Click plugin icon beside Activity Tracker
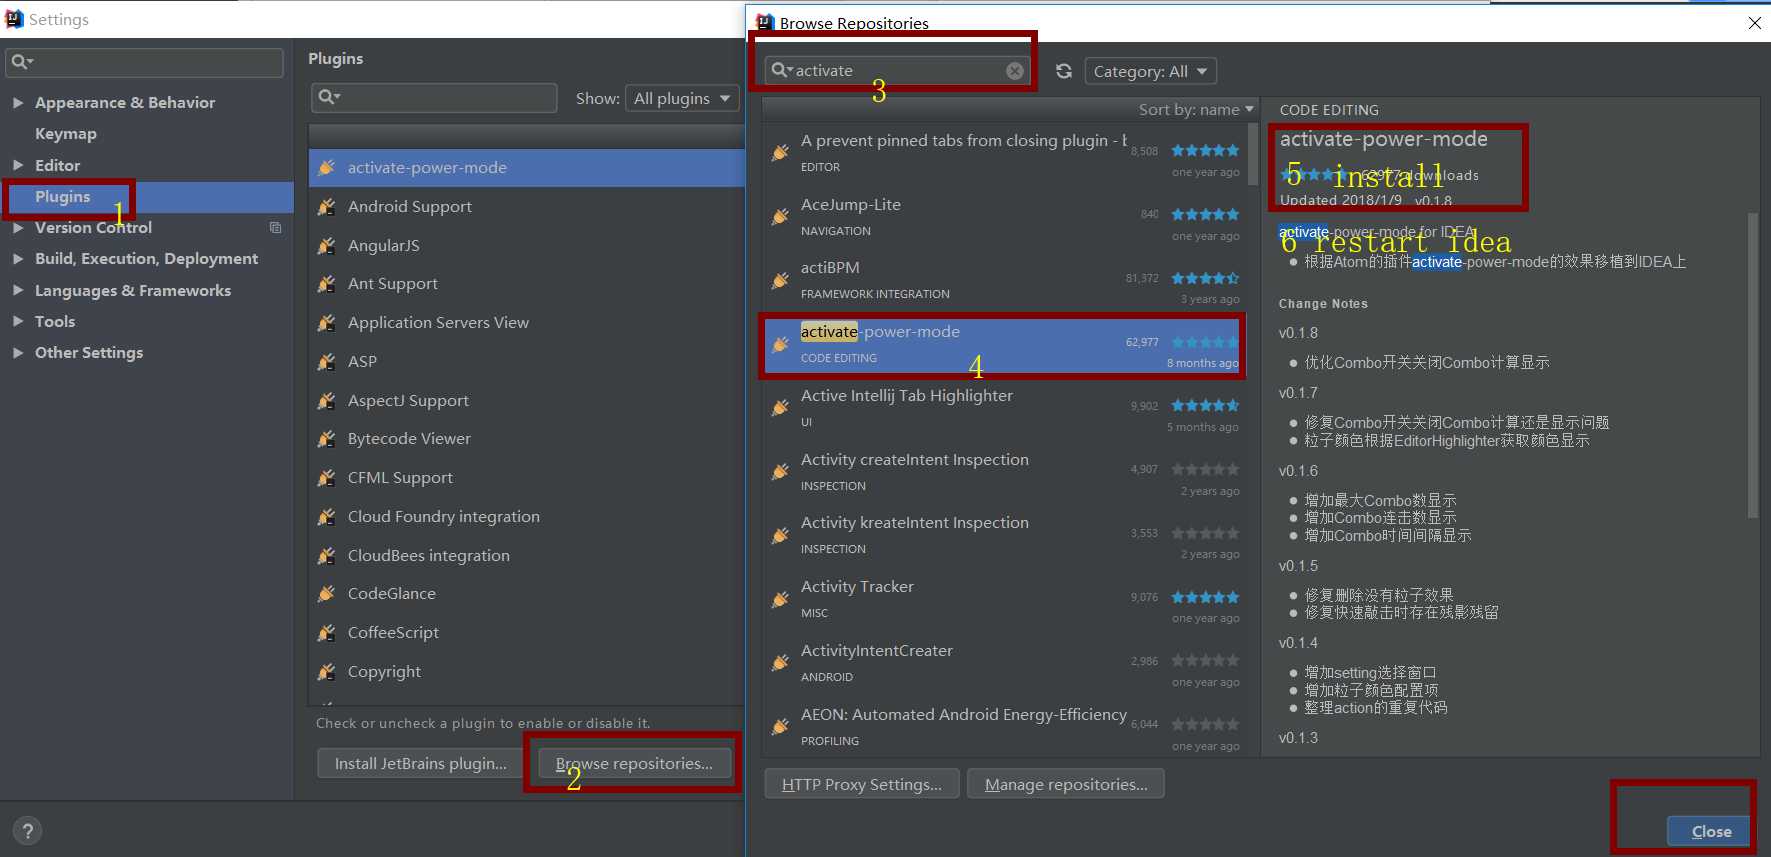1771x857 pixels. click(x=780, y=600)
